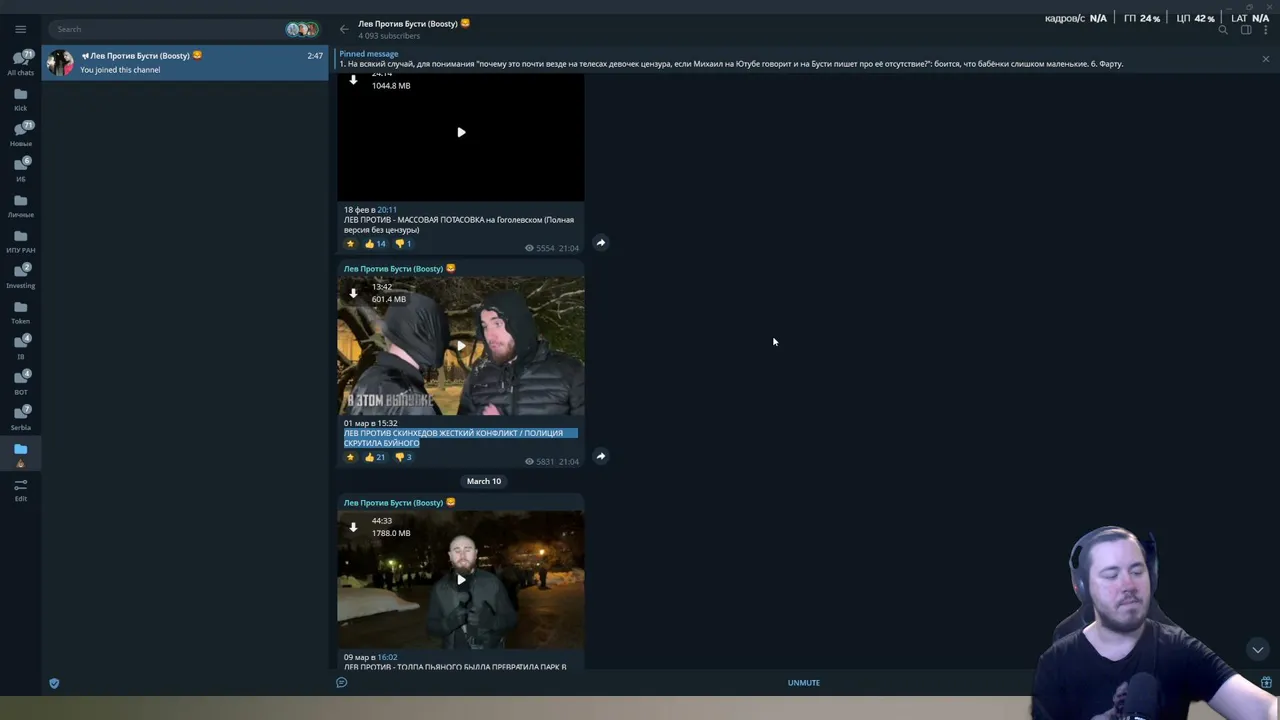Forward the СКИНХЕДОВ post
Image resolution: width=1280 pixels, height=720 pixels.
[x=601, y=456]
